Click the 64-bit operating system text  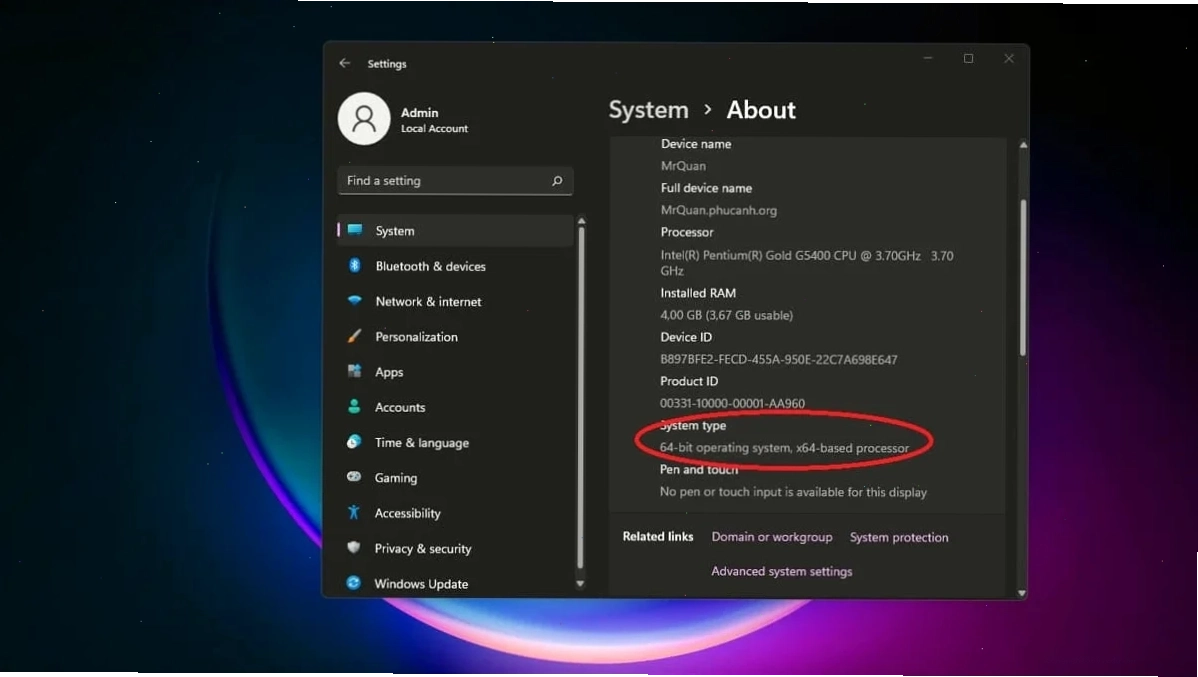click(784, 449)
